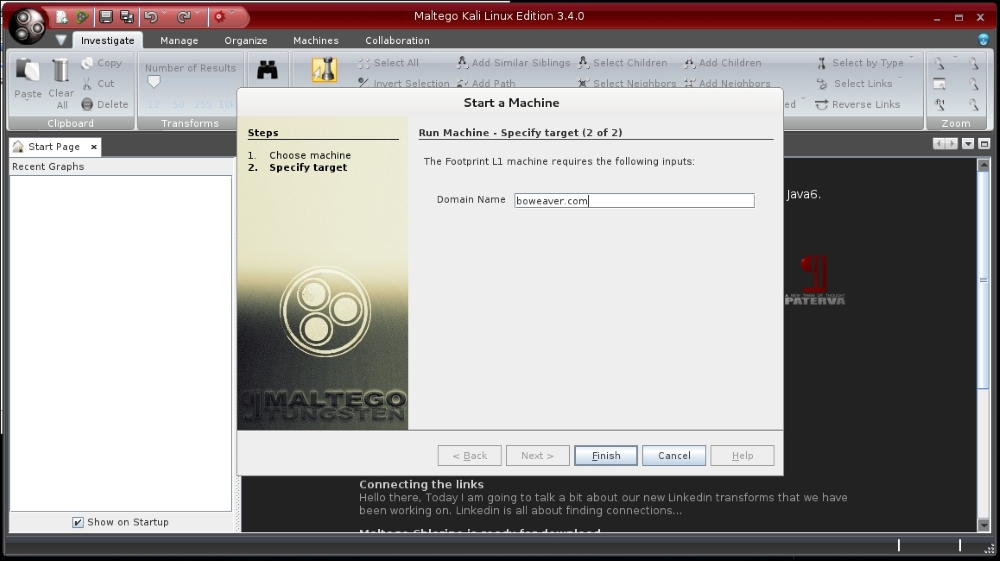
Task: Open the redo history dropdown arrow
Action: tap(197, 13)
